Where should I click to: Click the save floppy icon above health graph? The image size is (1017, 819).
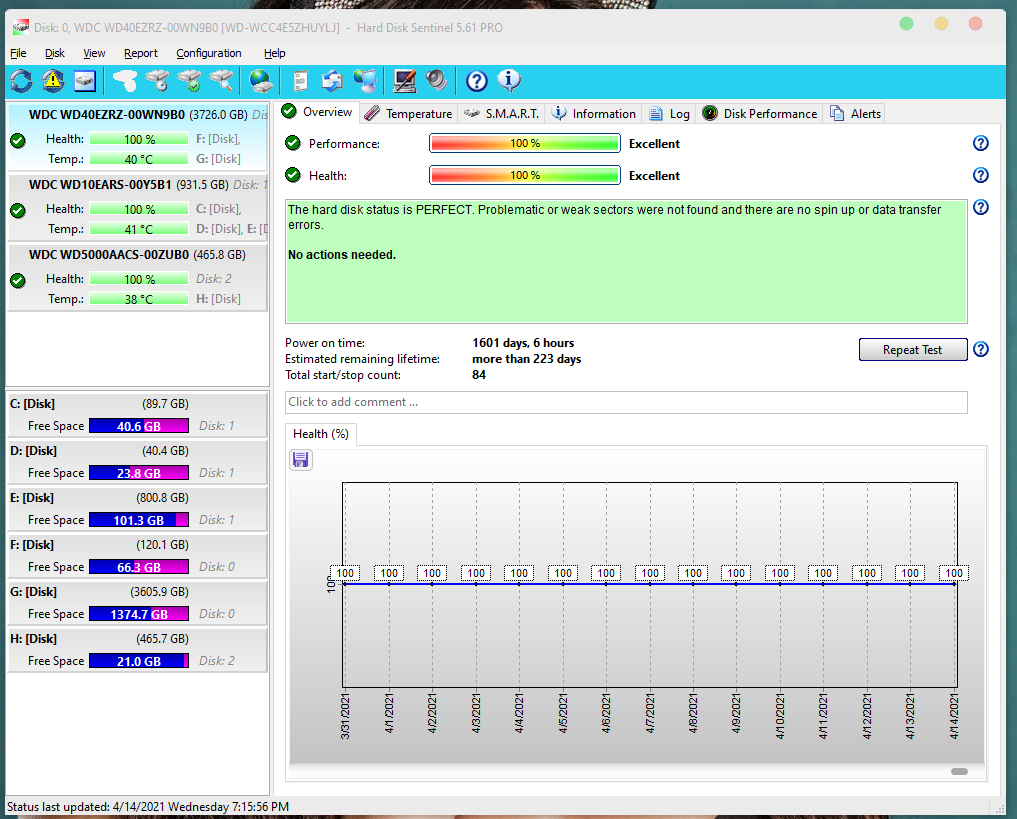pos(300,460)
